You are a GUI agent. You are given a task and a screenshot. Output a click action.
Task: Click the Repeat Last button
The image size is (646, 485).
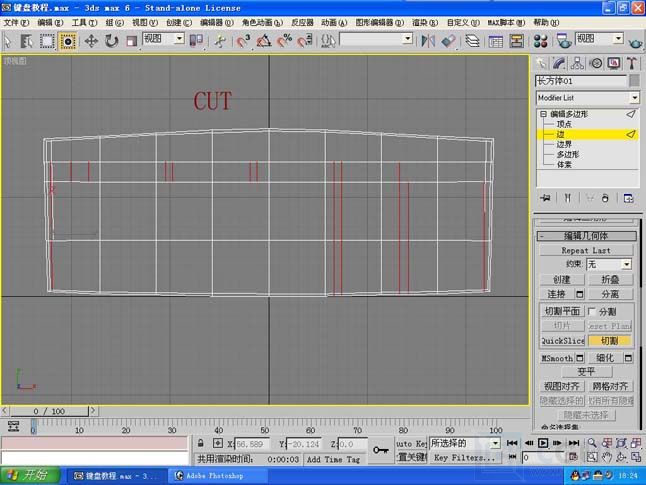[586, 250]
